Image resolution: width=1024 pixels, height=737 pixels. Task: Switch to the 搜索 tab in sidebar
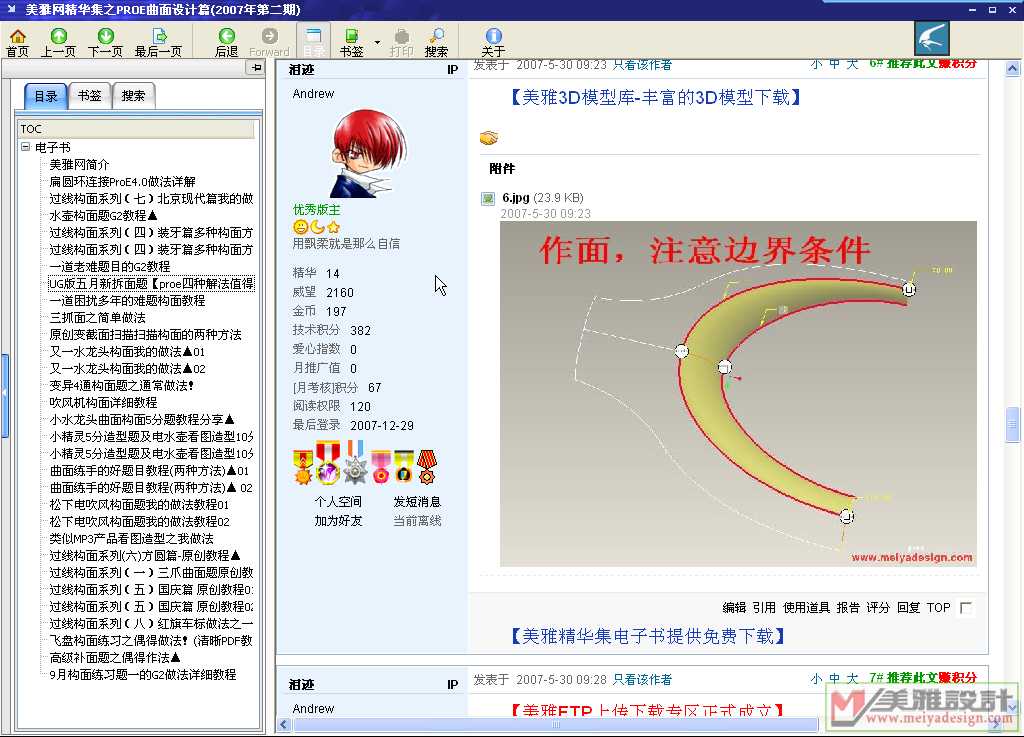coord(133,95)
